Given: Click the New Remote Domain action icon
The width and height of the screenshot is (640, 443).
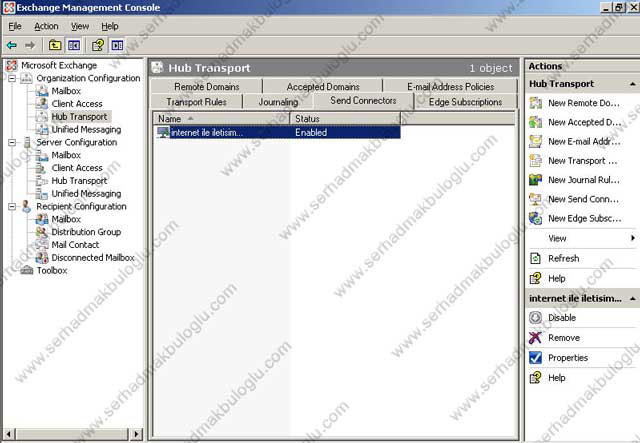Looking at the screenshot, I should (x=536, y=103).
